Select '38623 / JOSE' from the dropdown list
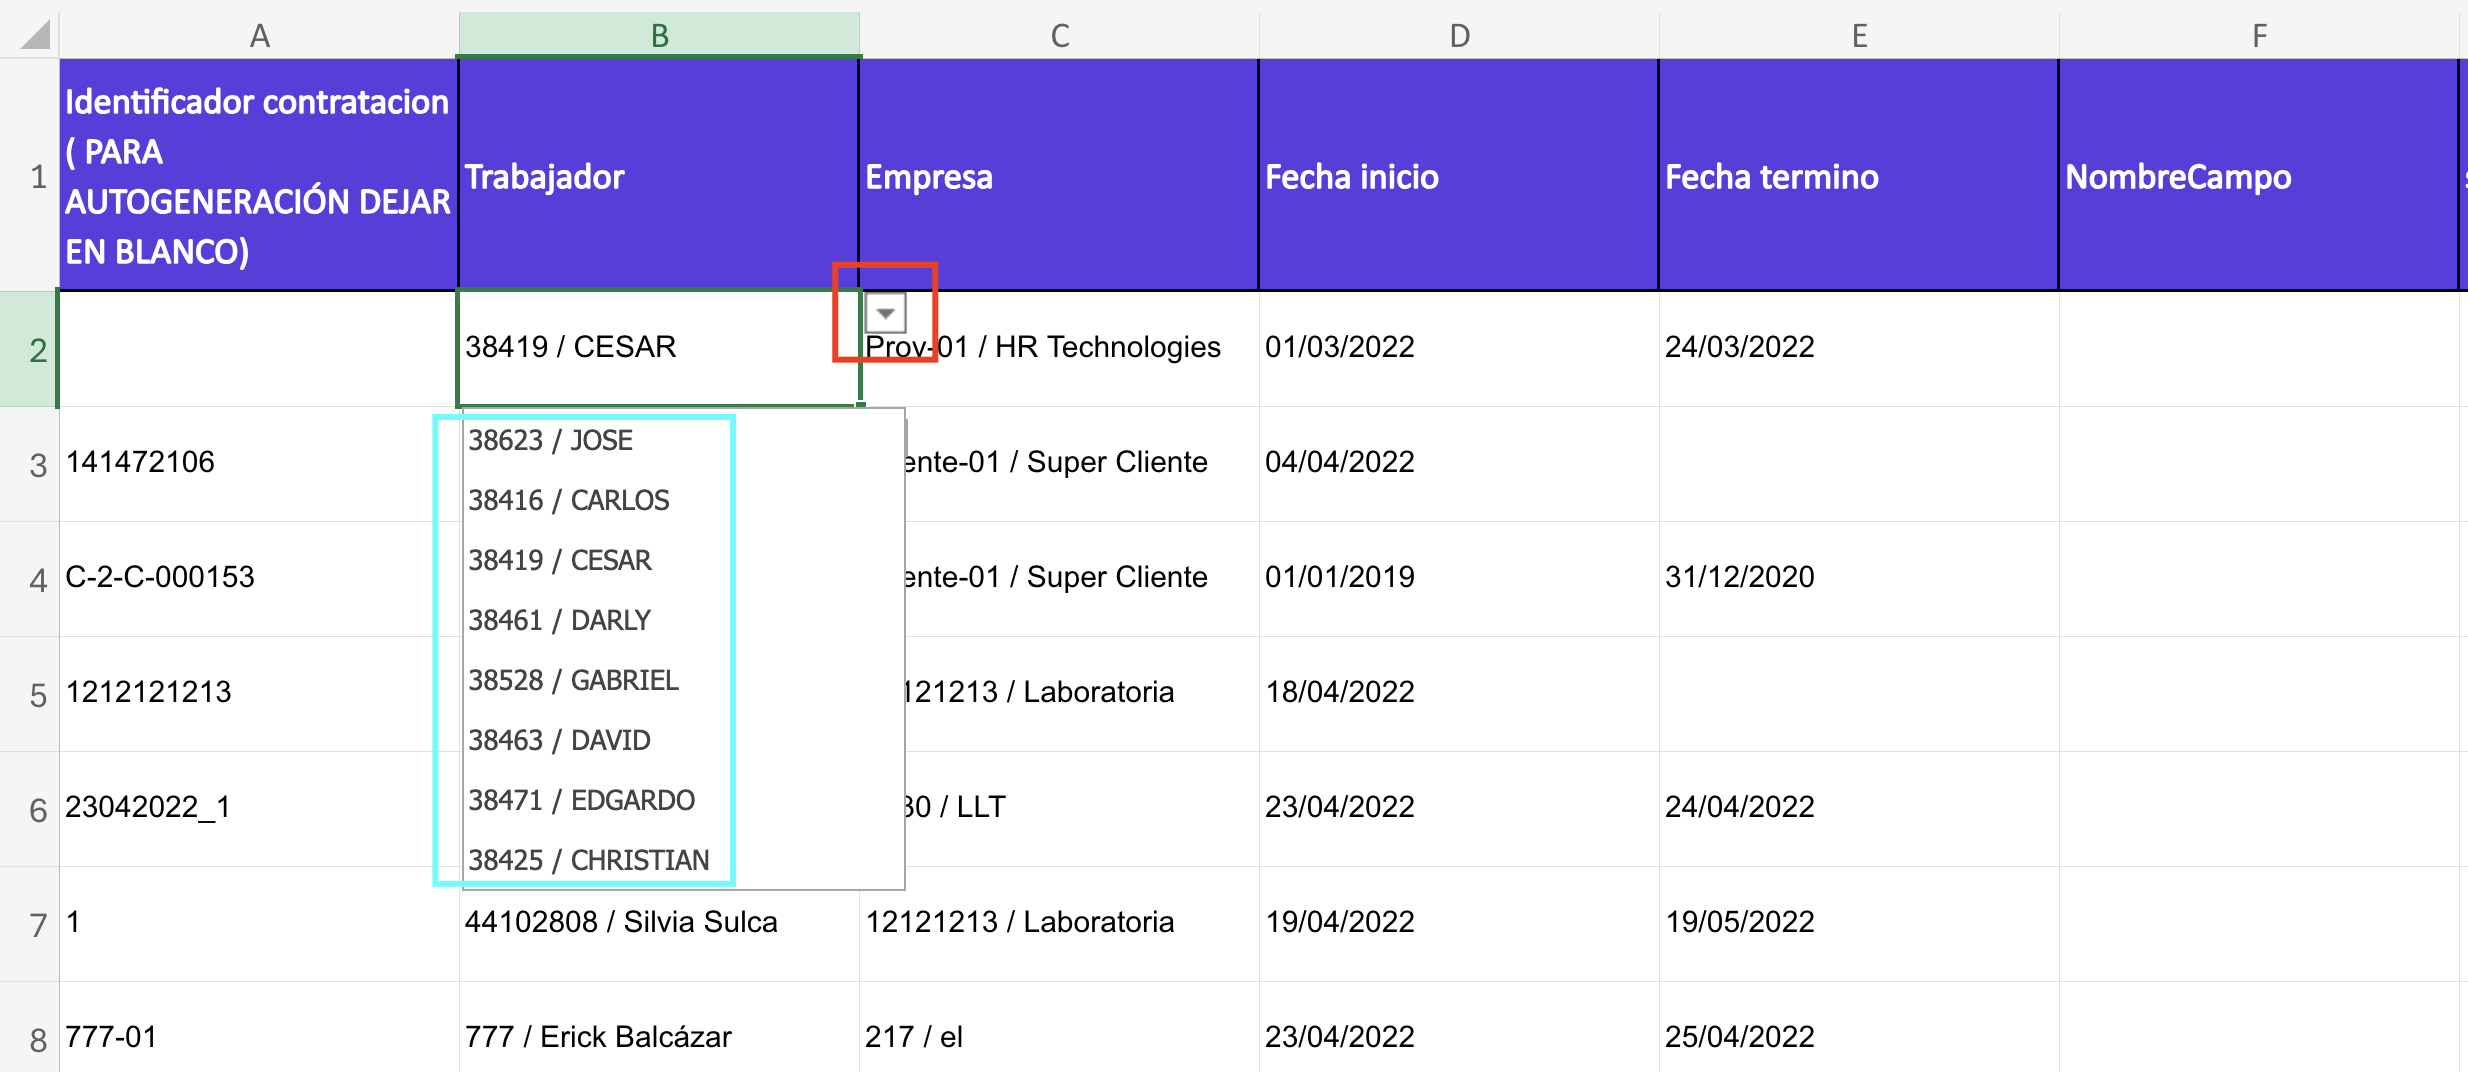The image size is (2468, 1072). coord(684,440)
